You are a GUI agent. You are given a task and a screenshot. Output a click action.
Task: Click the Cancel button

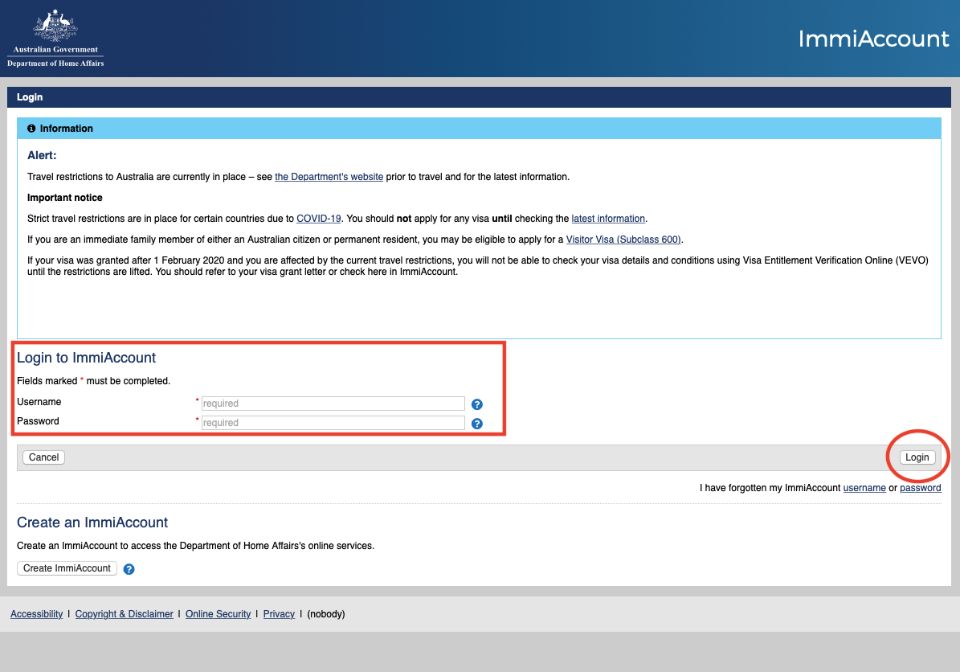43,457
